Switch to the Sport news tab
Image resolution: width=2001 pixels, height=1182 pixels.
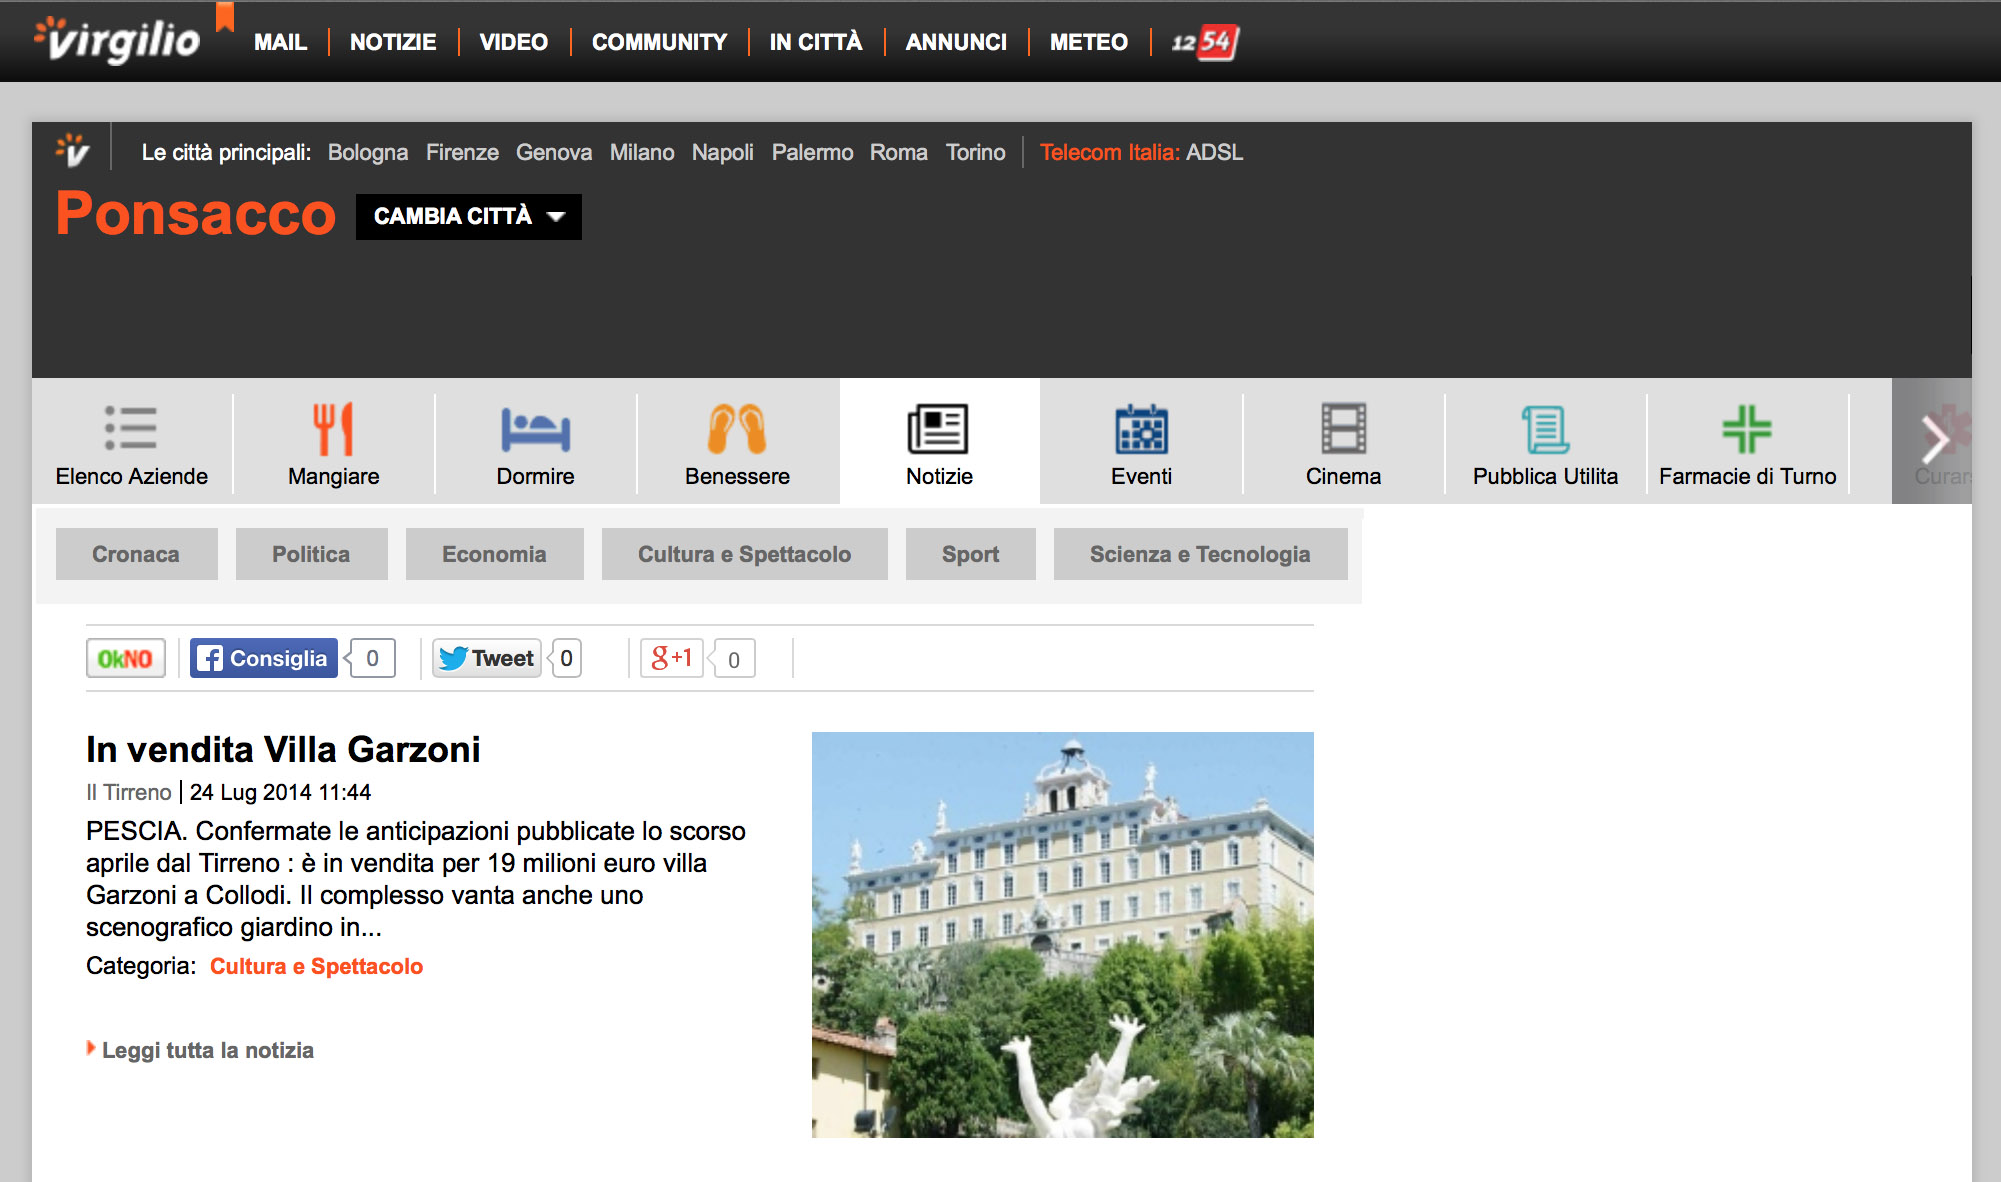(970, 554)
